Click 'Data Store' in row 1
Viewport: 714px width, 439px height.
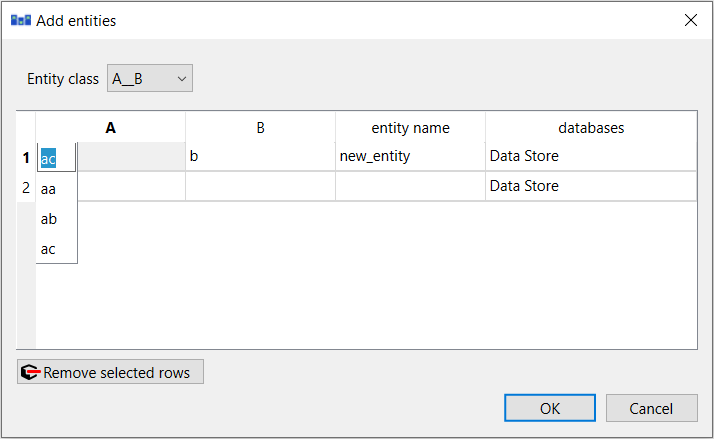tap(591, 157)
